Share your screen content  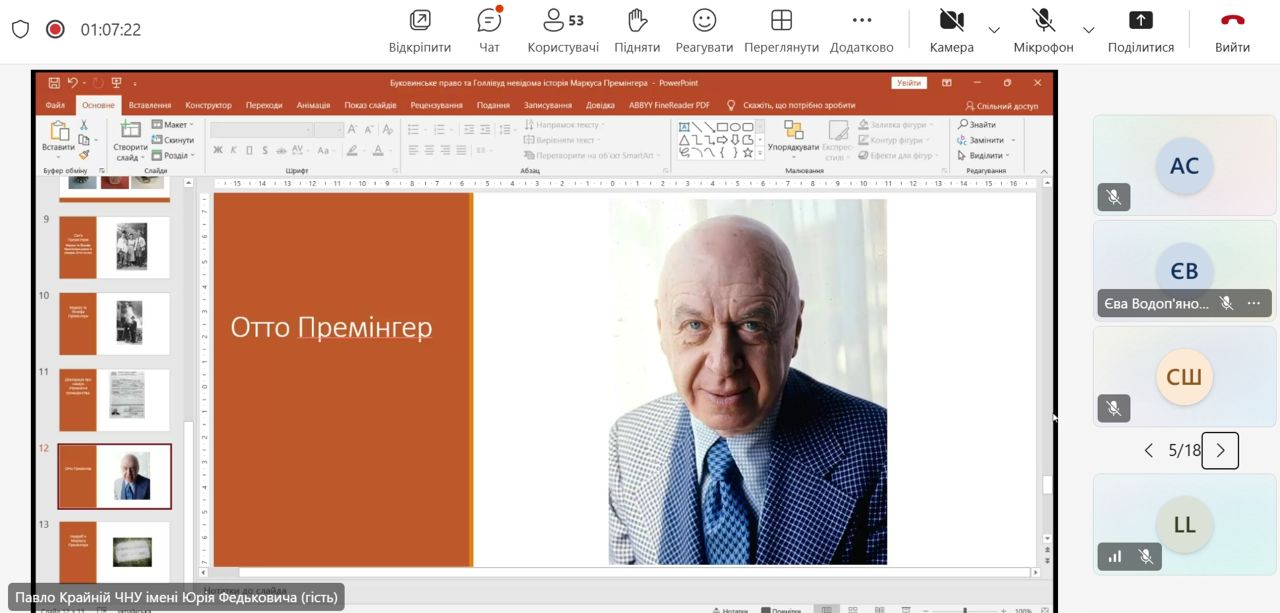tap(1140, 30)
